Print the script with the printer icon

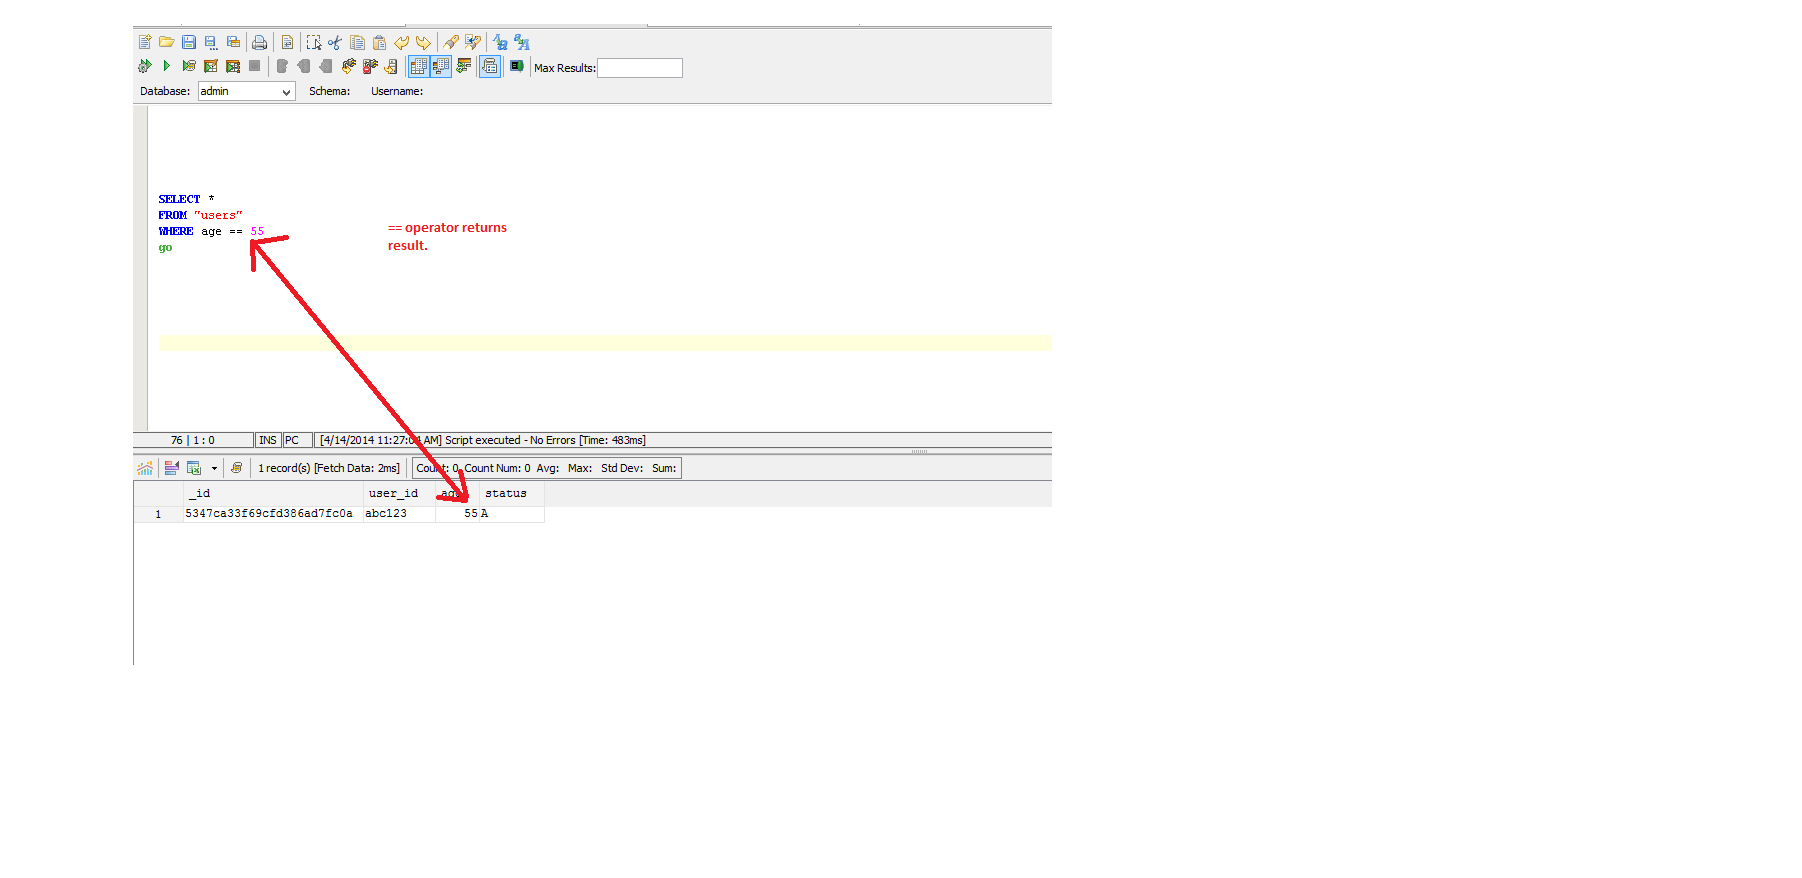pos(260,42)
